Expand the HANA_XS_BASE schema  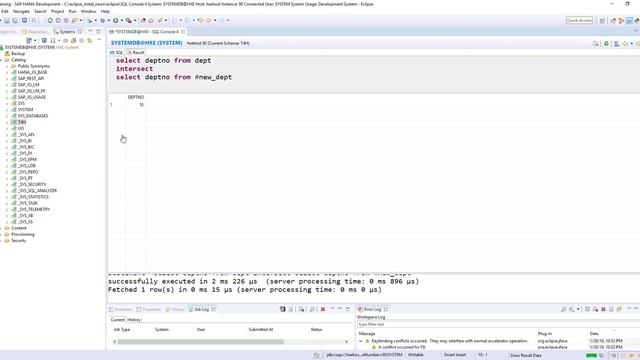click(x=7, y=72)
